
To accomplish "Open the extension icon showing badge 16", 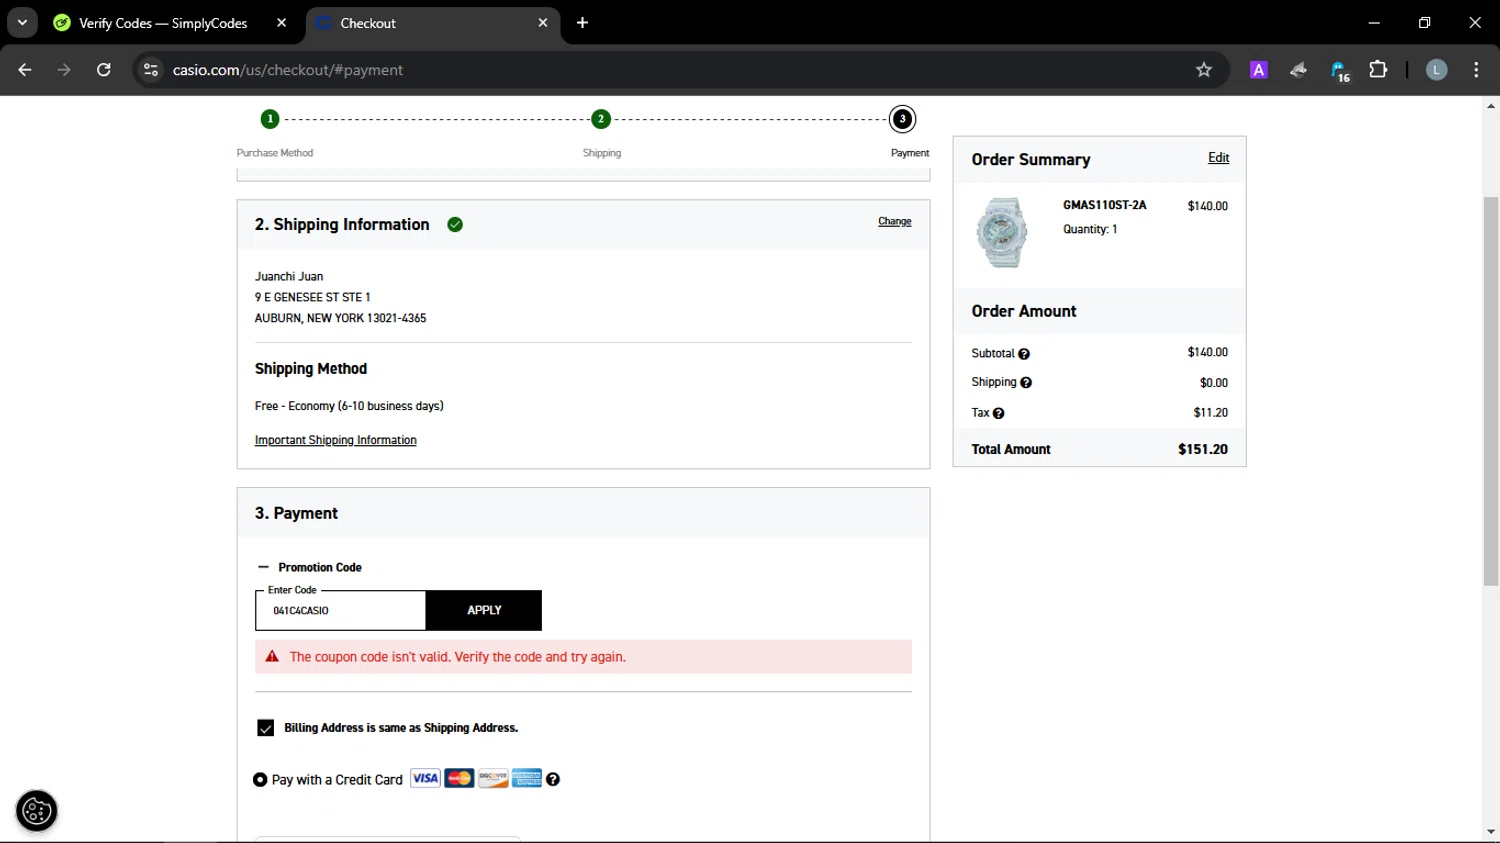I will pos(1339,70).
